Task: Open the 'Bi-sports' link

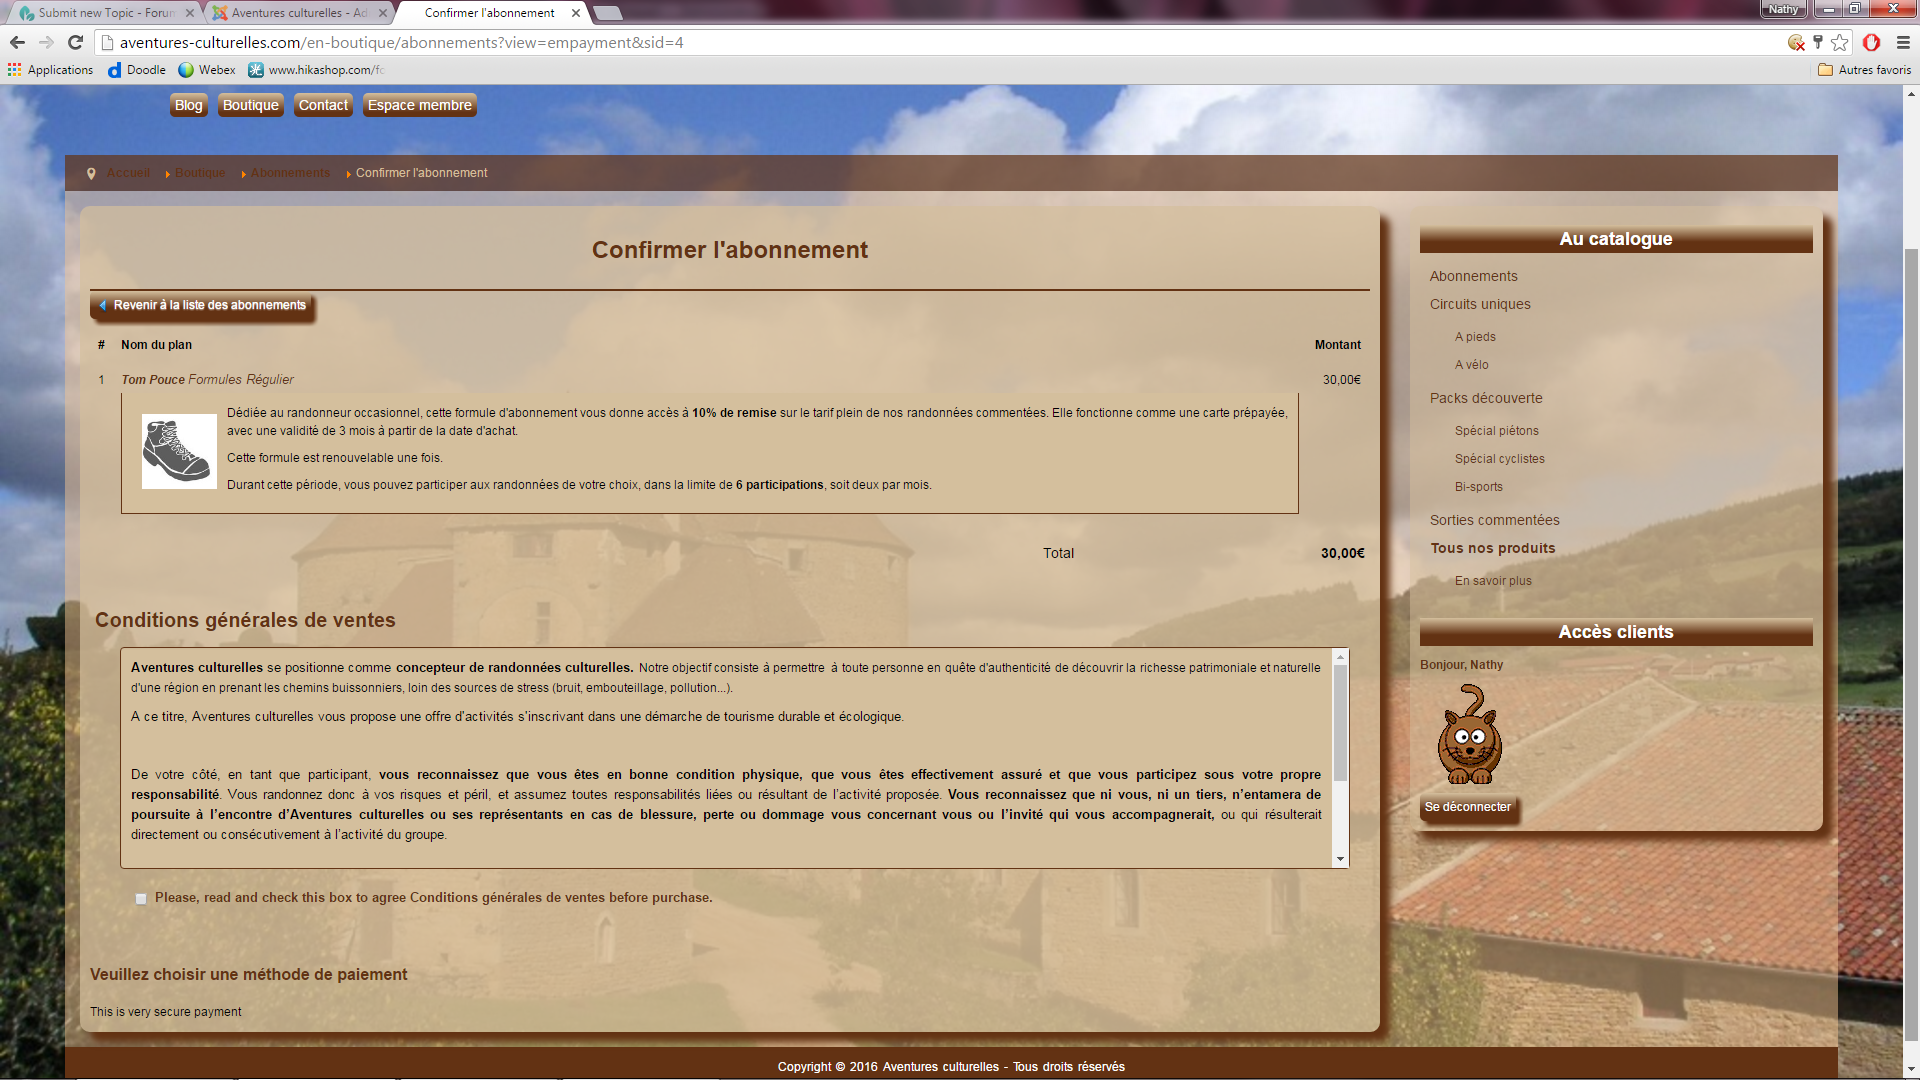Action: pos(1478,487)
